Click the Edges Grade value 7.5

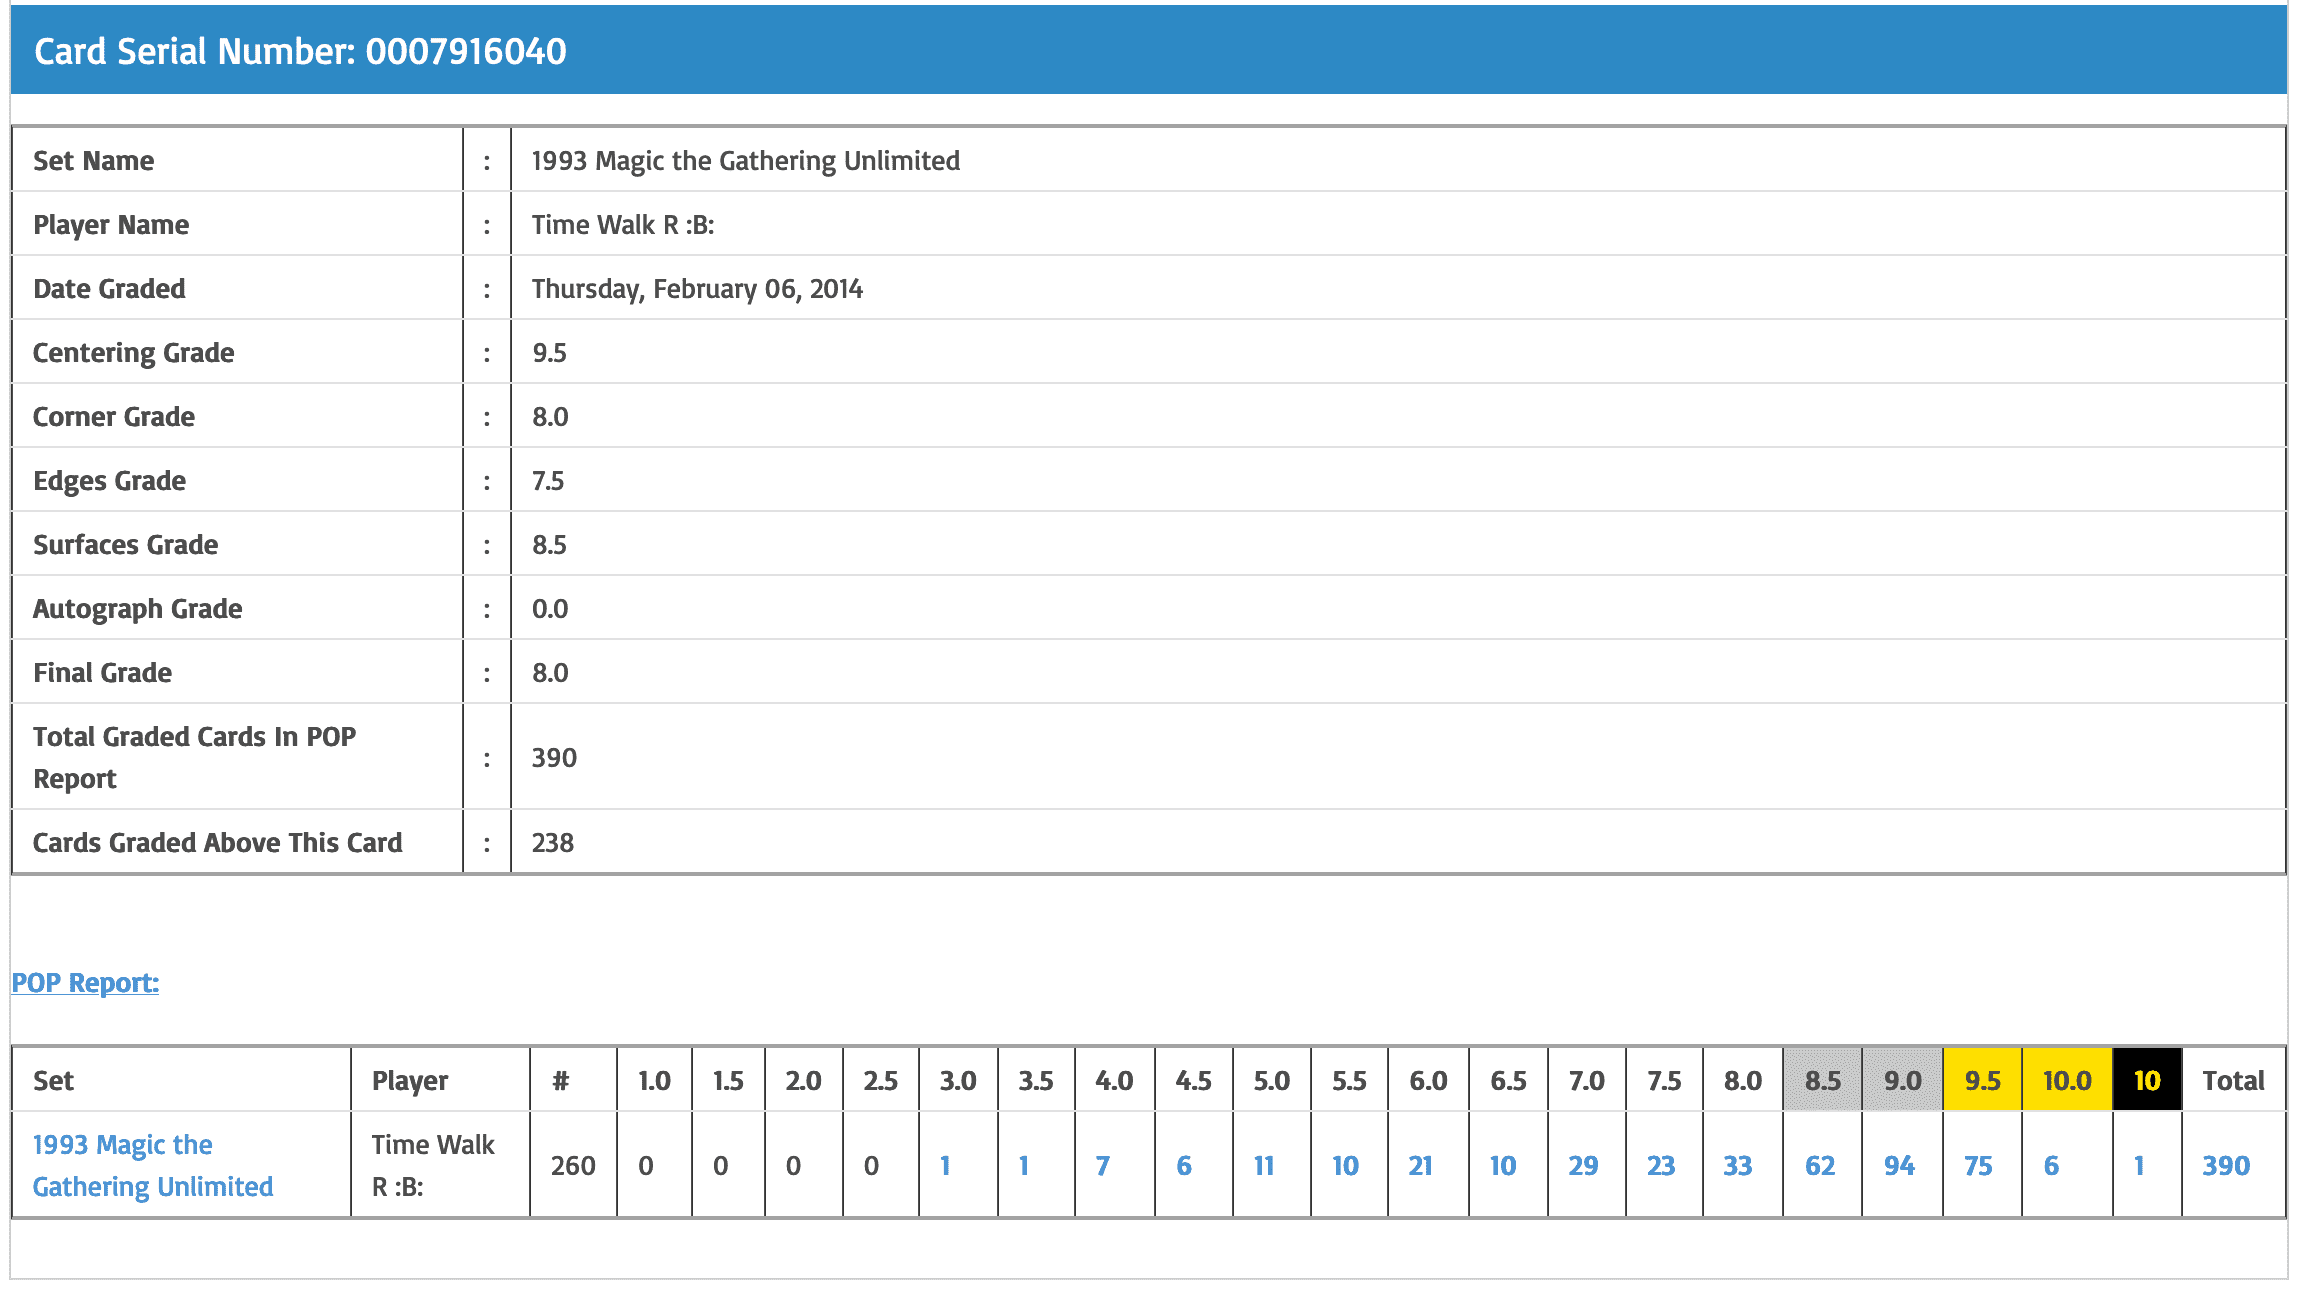548,481
